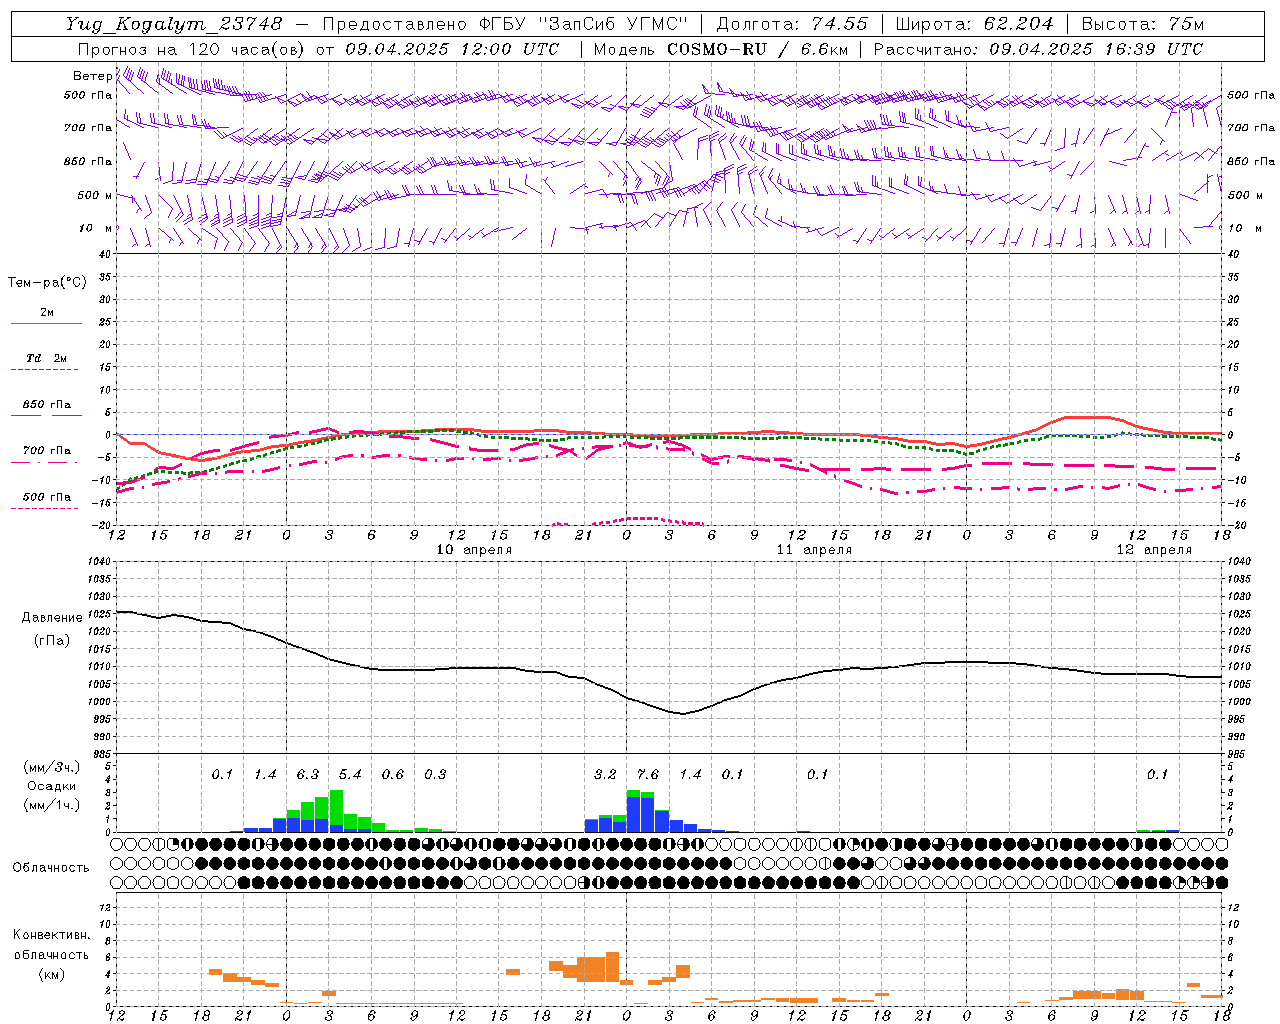Click the Тем-ра(°C) axis label
Viewport: 1280px width, 1024px height.
tap(47, 283)
